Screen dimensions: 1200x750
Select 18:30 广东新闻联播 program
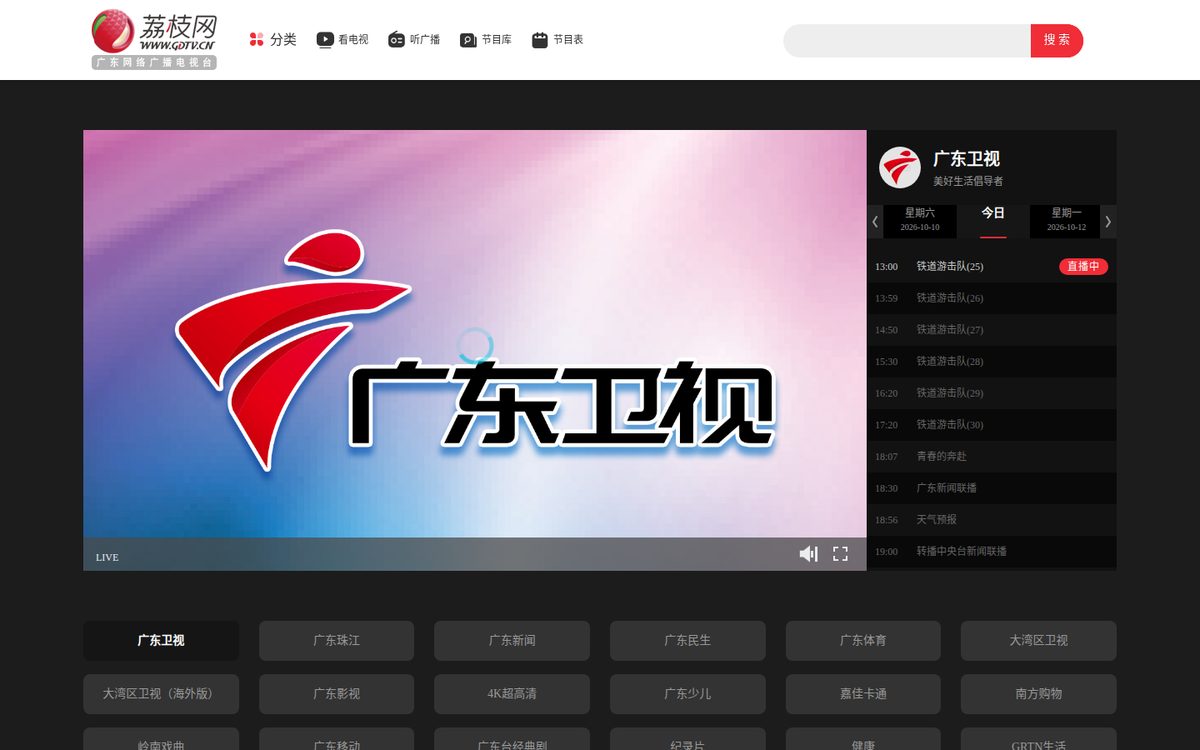tap(992, 488)
